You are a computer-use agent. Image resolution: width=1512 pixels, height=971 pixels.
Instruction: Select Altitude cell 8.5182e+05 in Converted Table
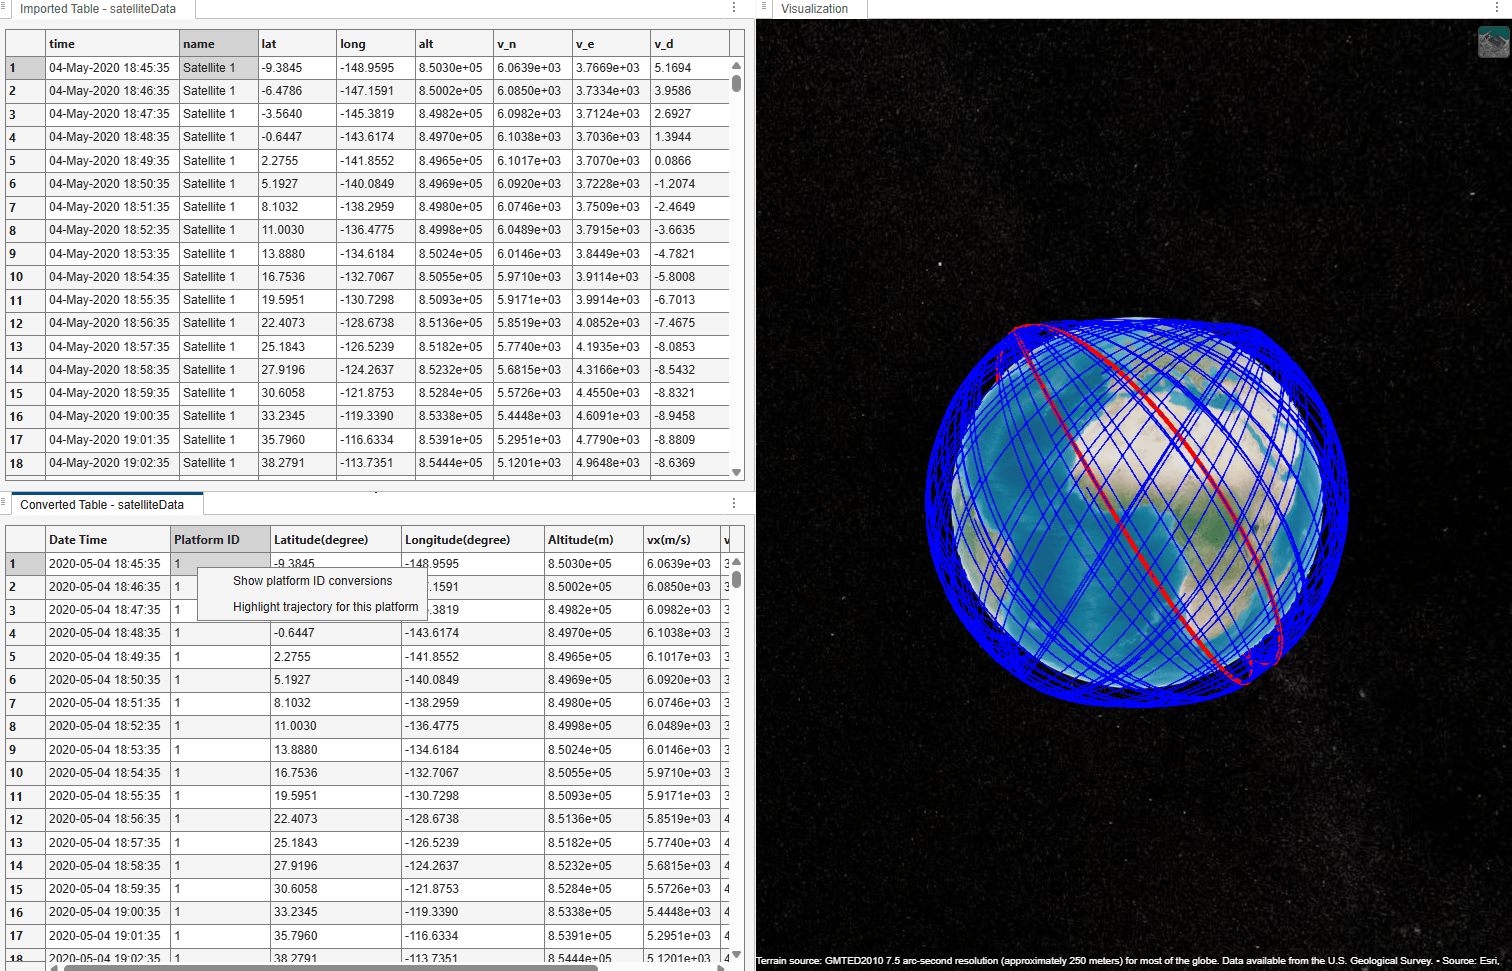coord(594,843)
